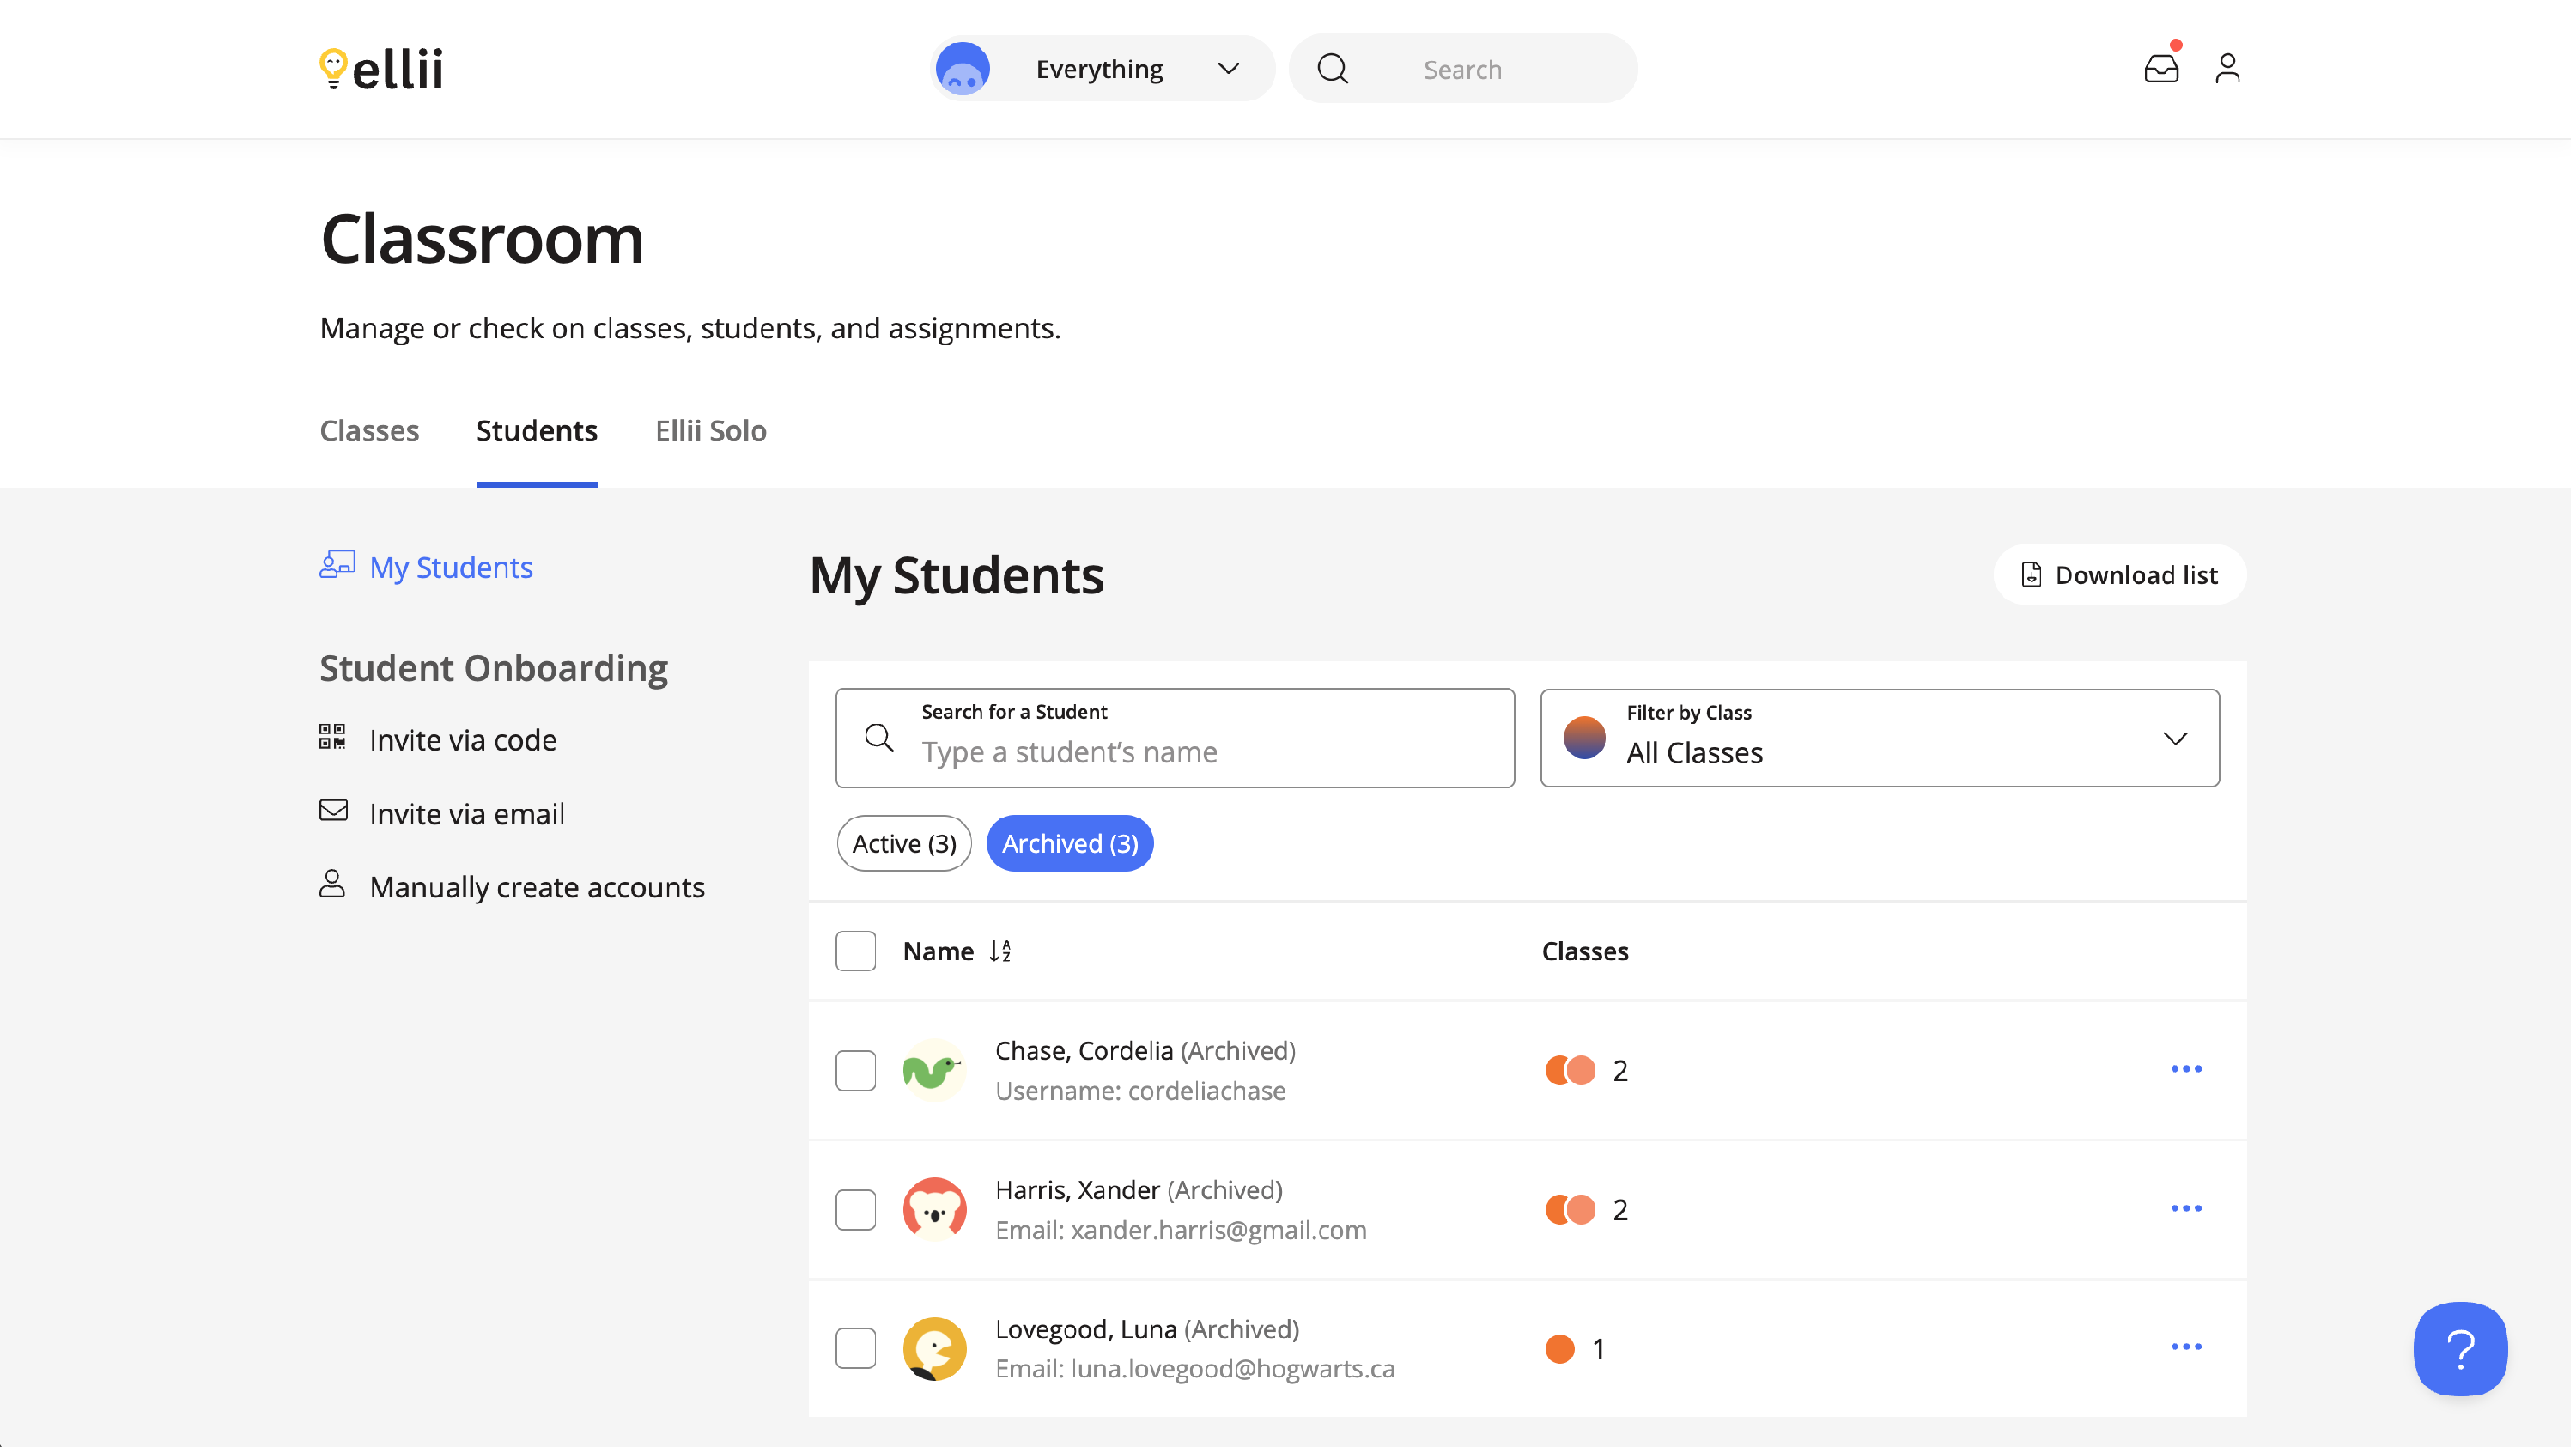Go to the Ellii Solo tab
Screen dimensions: 2576x1447
click(712, 431)
